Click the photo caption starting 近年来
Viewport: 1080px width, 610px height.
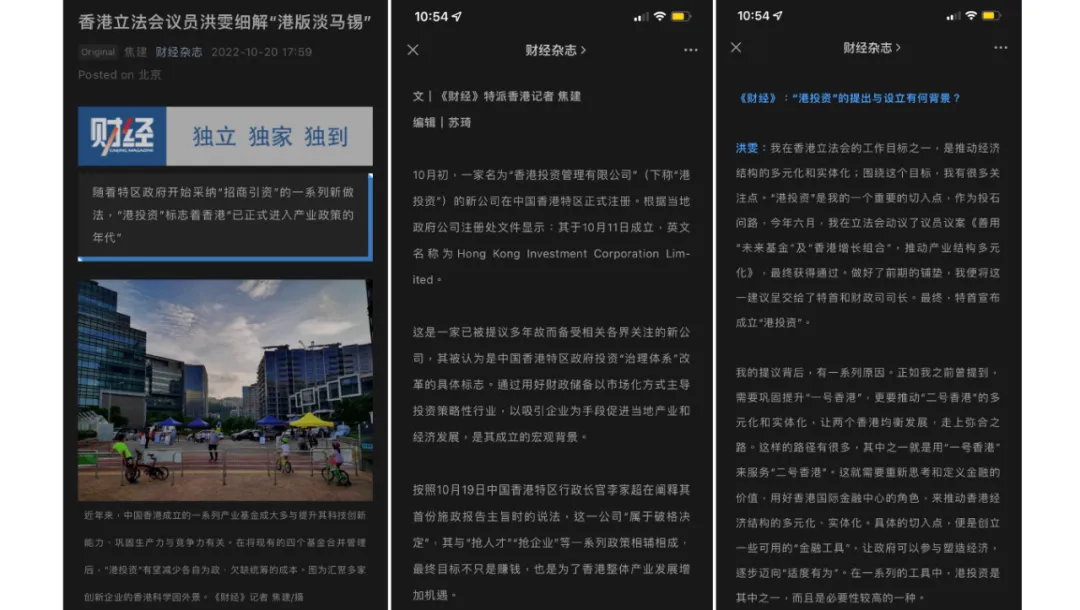point(225,556)
